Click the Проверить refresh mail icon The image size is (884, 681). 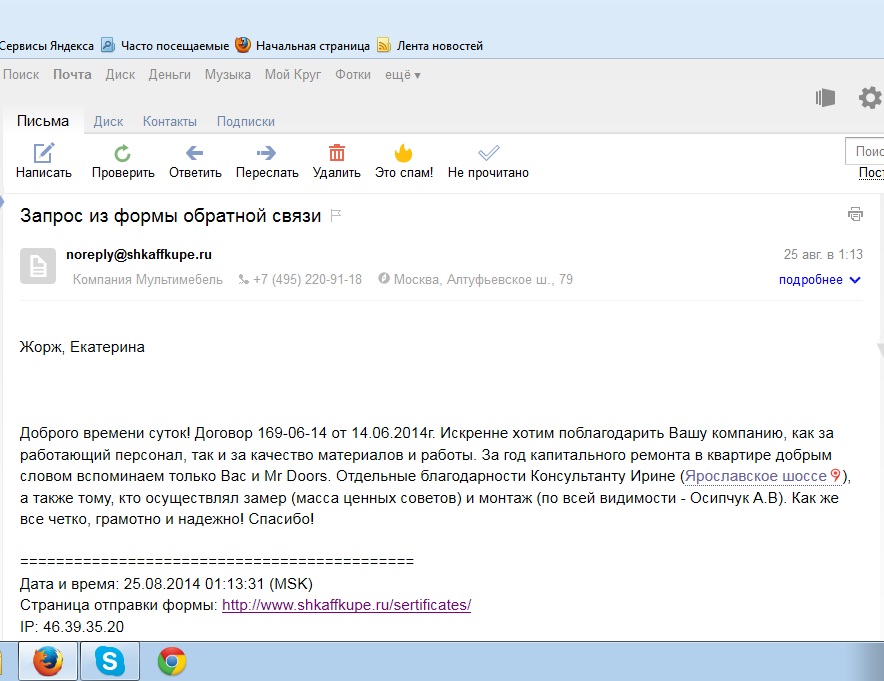point(122,153)
